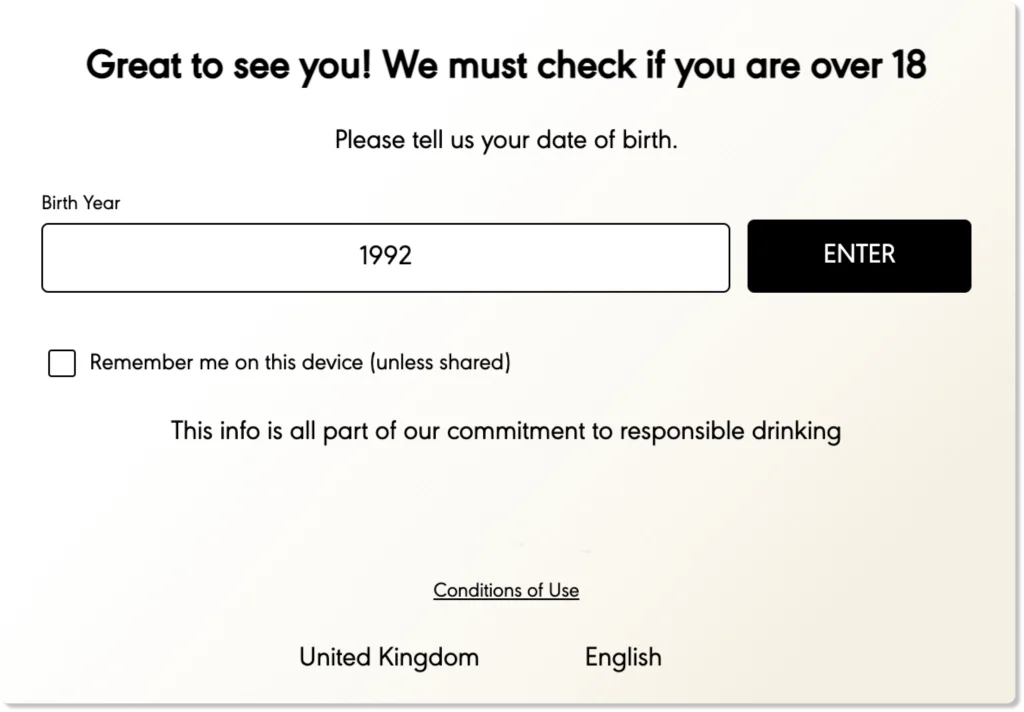Viewport: 1024px width, 712px height.
Task: Click the 'Birth Year' field label
Action: point(81,203)
